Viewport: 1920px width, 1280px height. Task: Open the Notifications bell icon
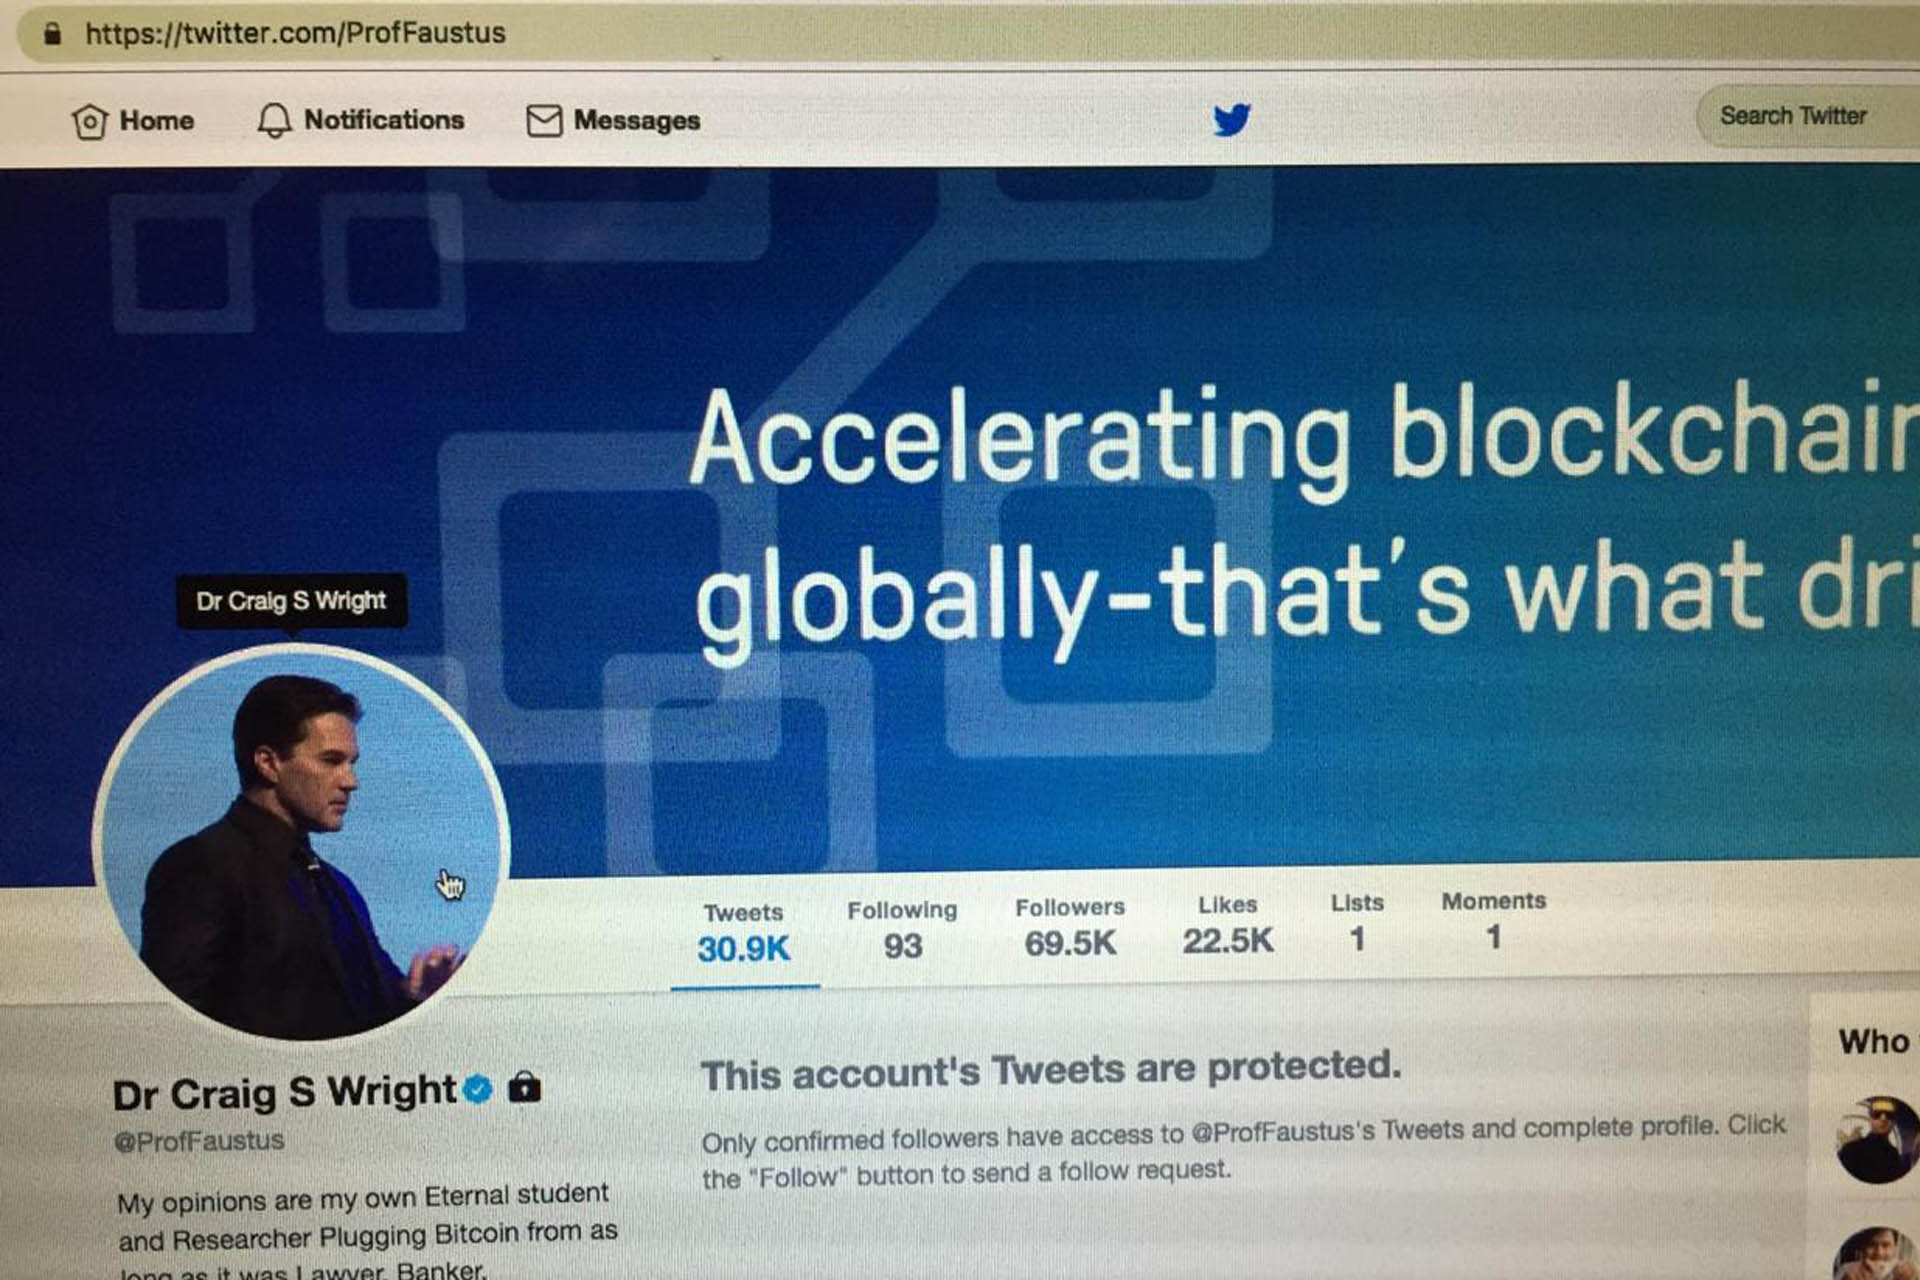(274, 121)
